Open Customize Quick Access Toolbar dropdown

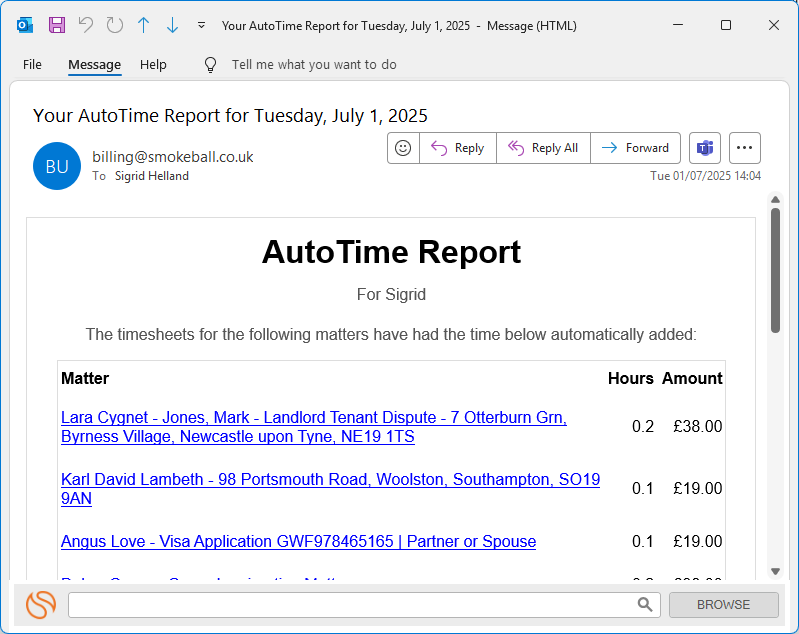(x=201, y=25)
